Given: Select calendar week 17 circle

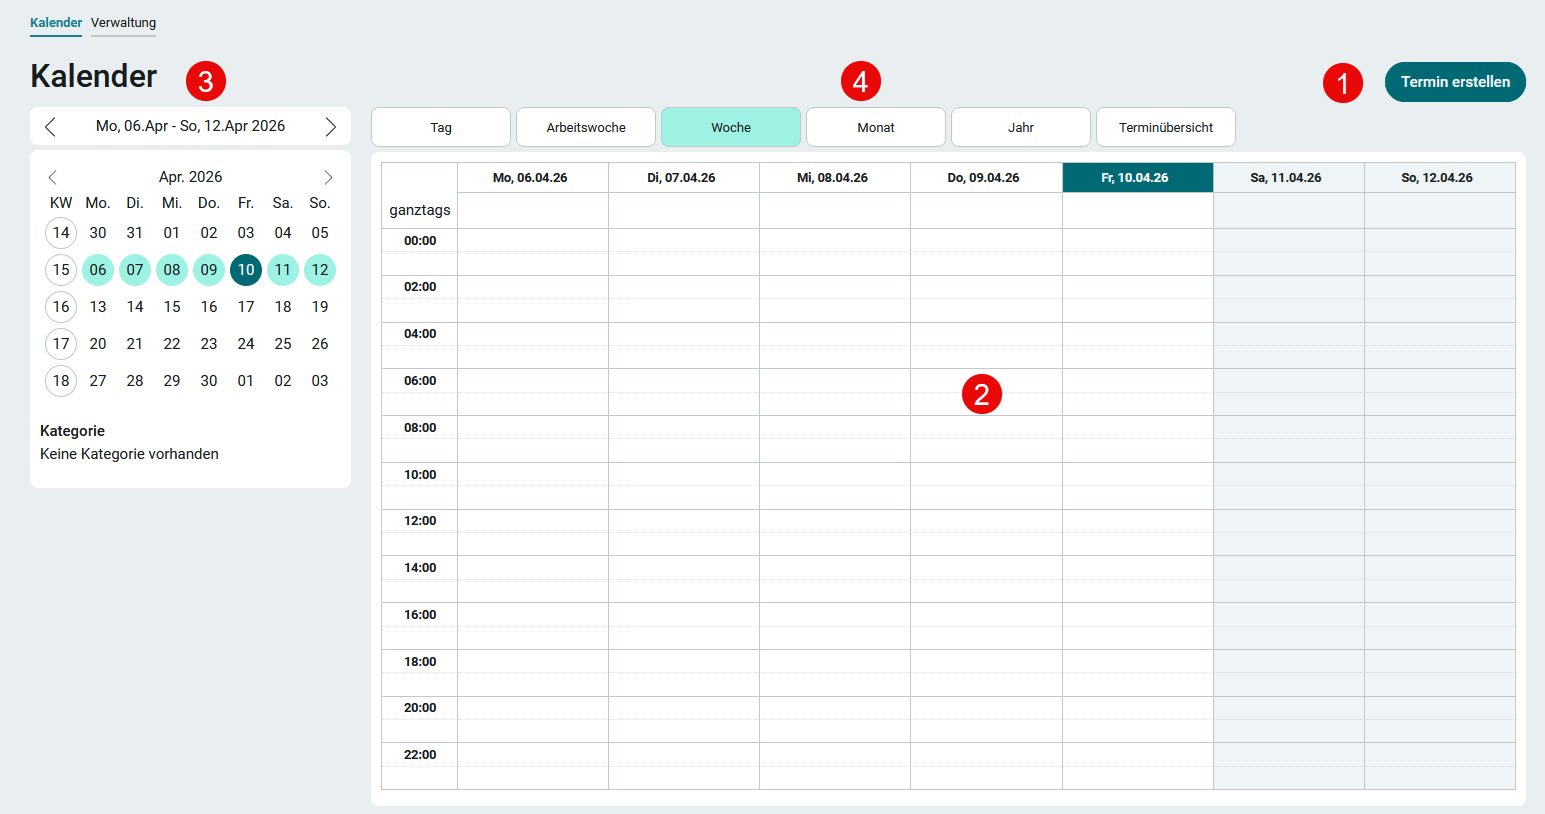Looking at the screenshot, I should (61, 344).
